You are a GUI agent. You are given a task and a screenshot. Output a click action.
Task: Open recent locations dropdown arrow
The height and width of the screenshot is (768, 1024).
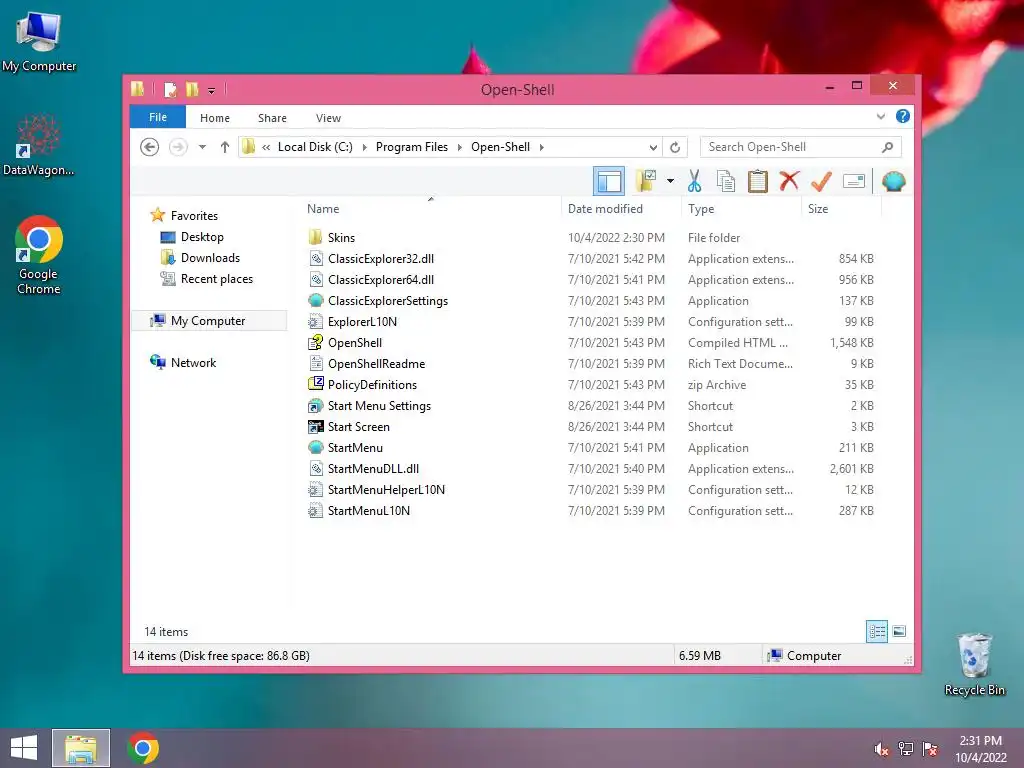coord(202,147)
